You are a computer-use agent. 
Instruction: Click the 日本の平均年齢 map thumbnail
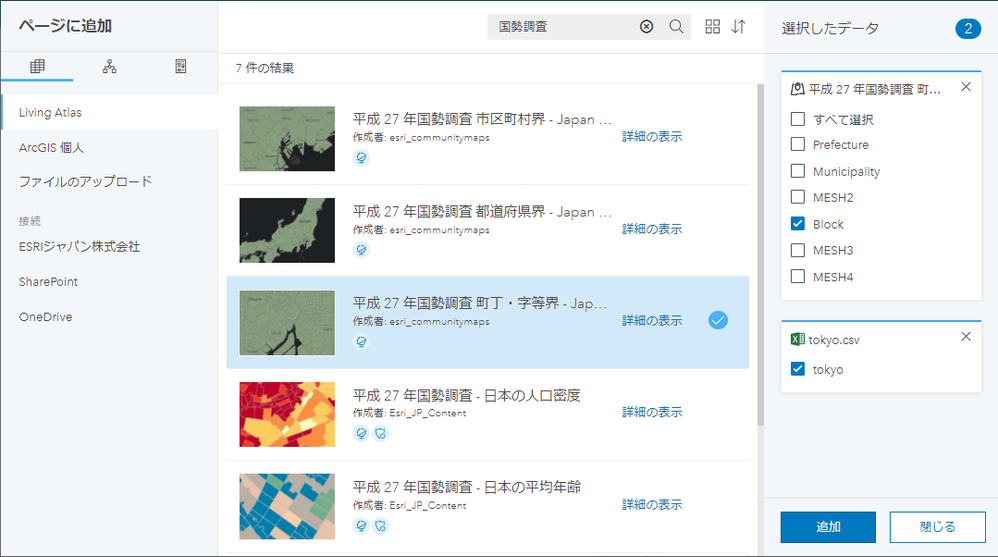tap(287, 507)
